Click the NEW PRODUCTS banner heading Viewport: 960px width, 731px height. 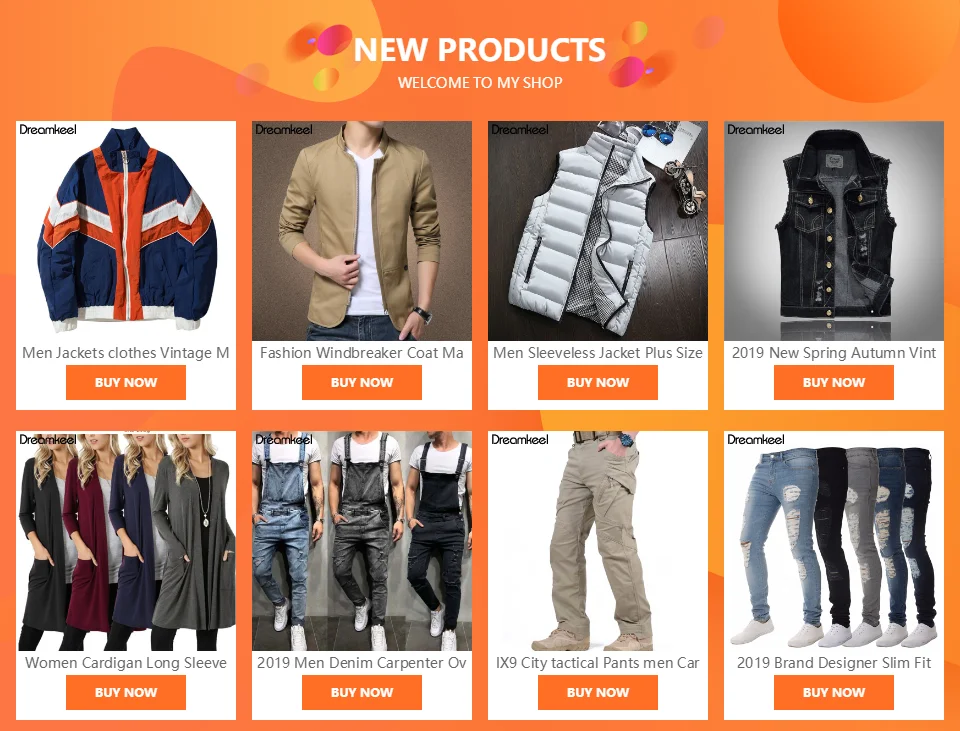tap(479, 50)
